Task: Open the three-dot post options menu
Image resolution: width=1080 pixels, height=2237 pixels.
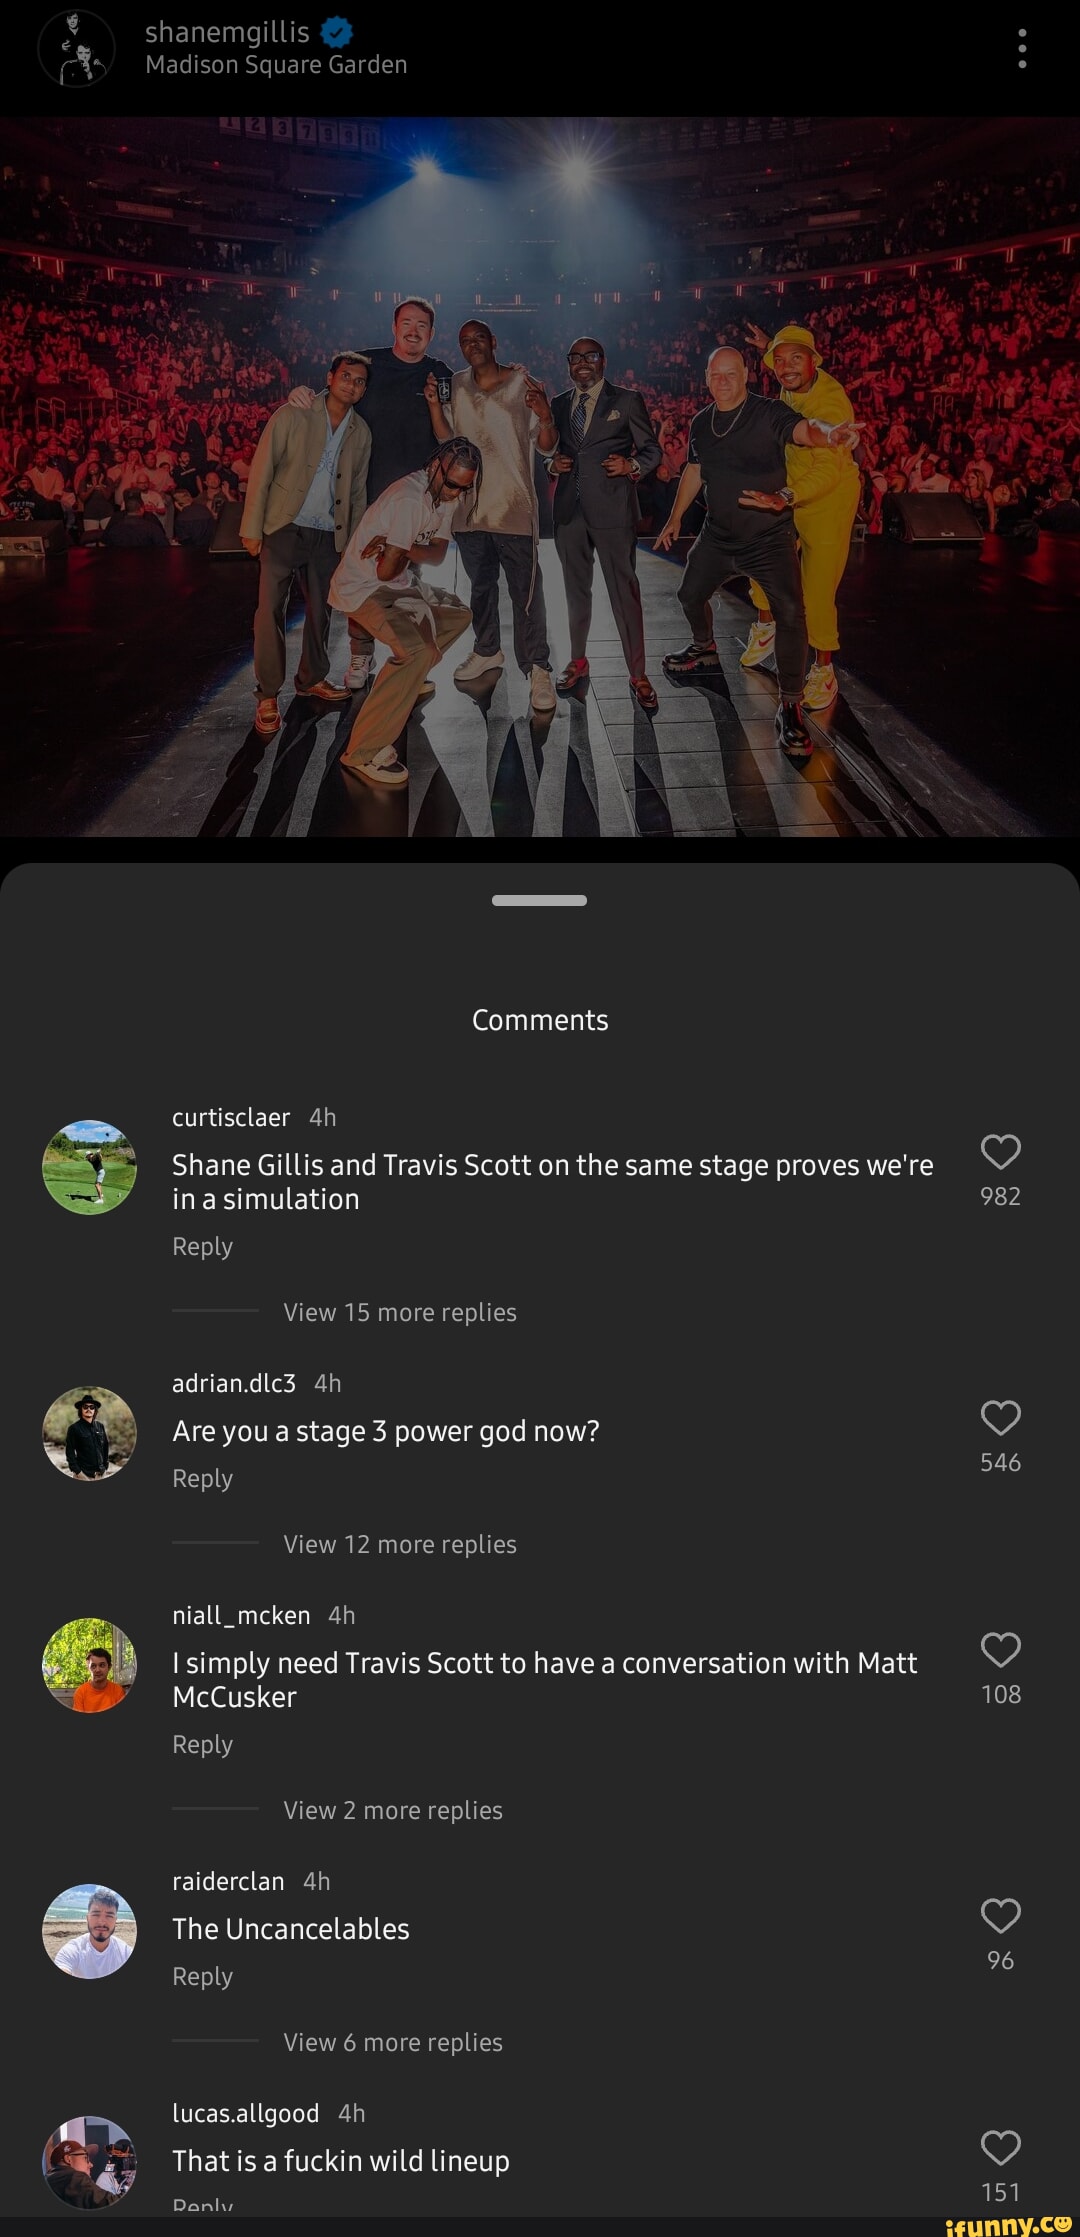Action: pyautogui.click(x=1021, y=48)
